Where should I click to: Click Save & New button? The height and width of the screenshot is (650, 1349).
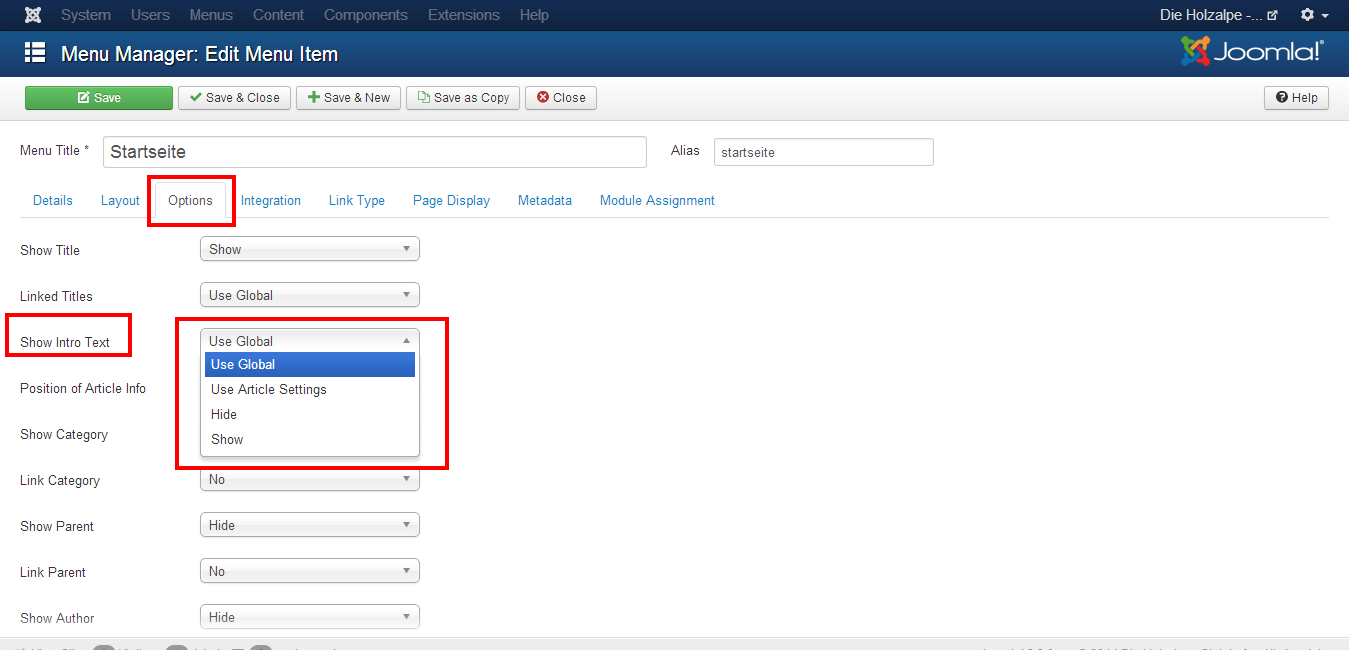pos(348,97)
